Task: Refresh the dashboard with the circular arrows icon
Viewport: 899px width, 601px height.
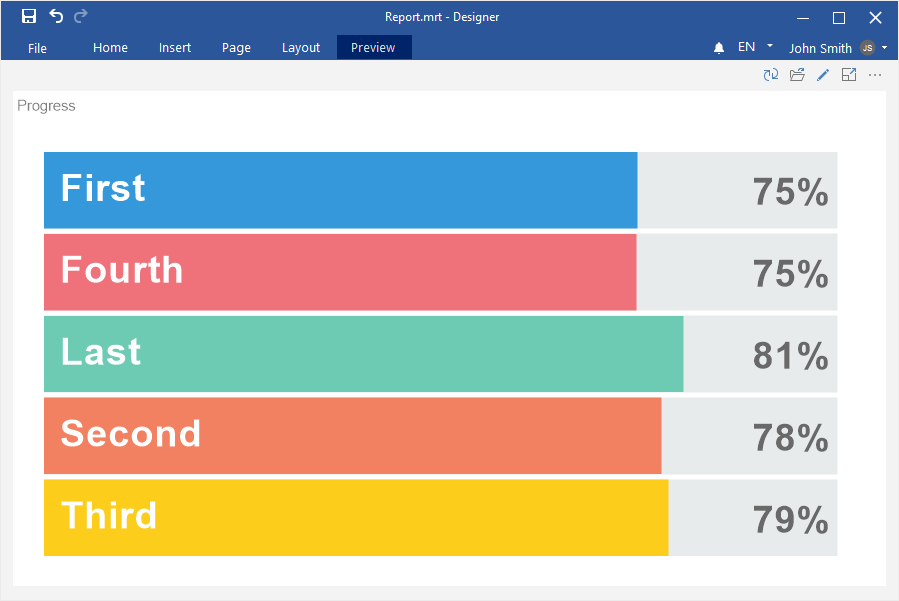Action: coord(771,75)
